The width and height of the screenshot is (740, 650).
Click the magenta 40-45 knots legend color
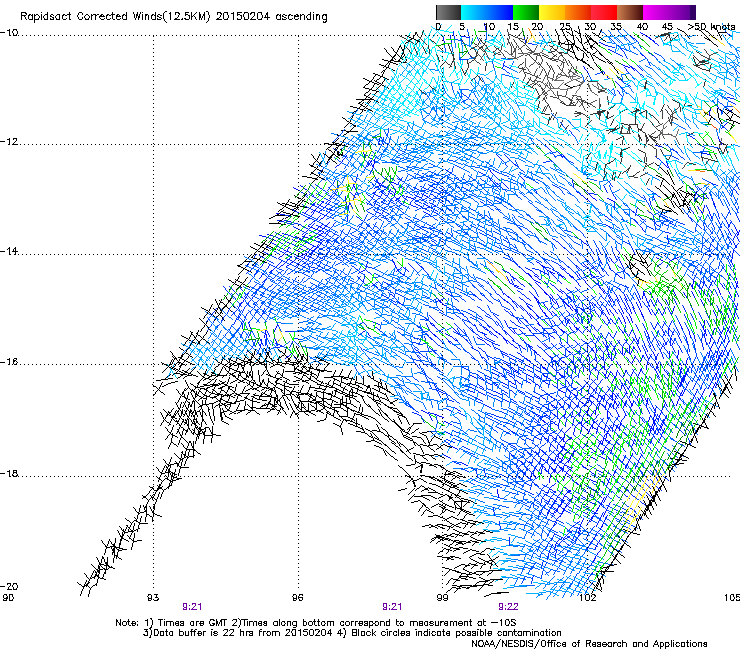656,12
